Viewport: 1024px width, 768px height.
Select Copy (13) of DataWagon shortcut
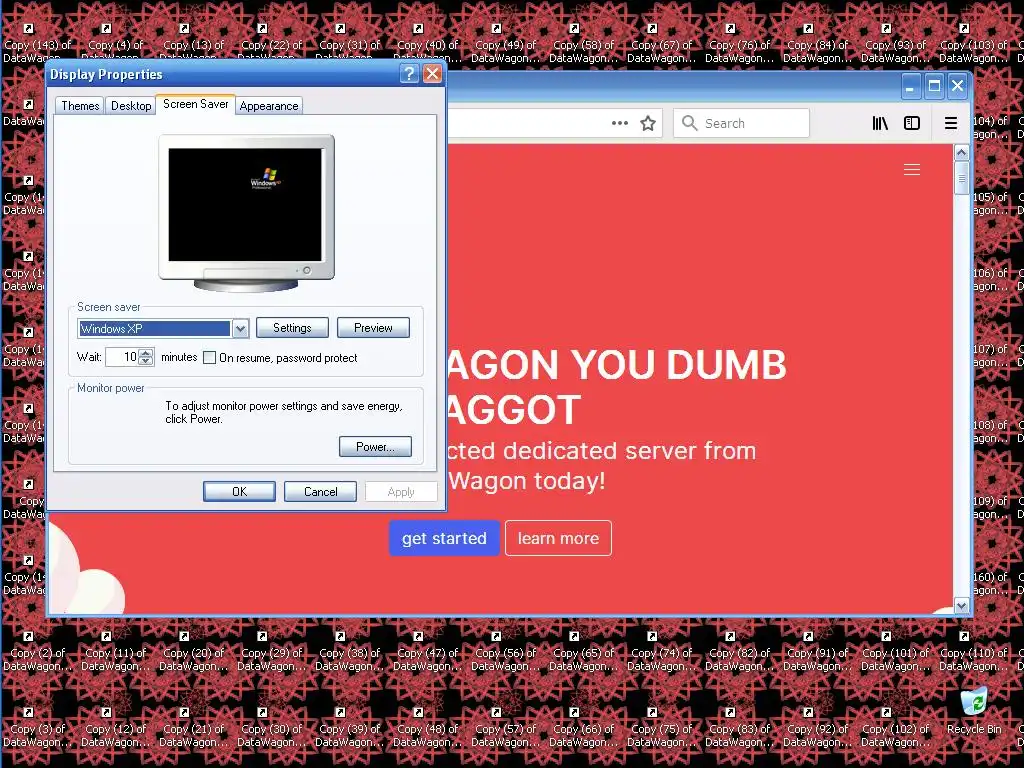(x=193, y=43)
